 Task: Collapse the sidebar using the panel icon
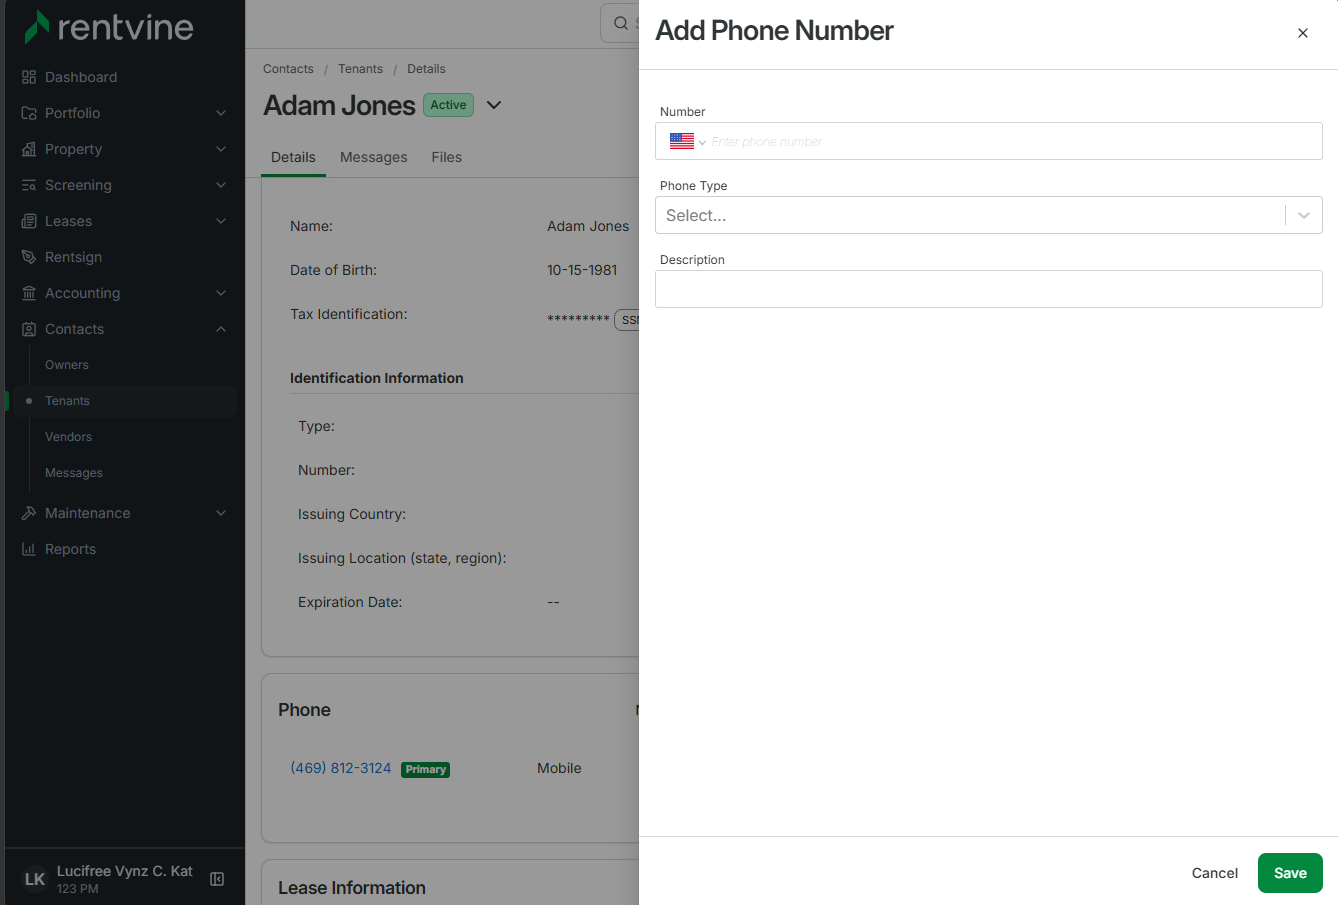click(217, 879)
